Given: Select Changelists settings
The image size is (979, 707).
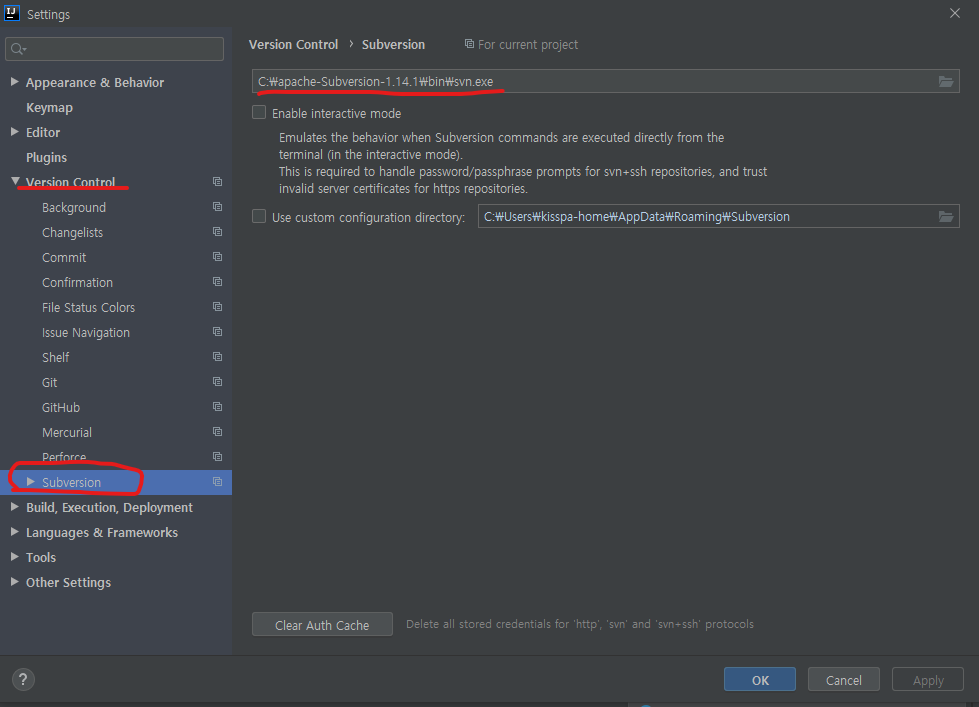Looking at the screenshot, I should click(72, 232).
